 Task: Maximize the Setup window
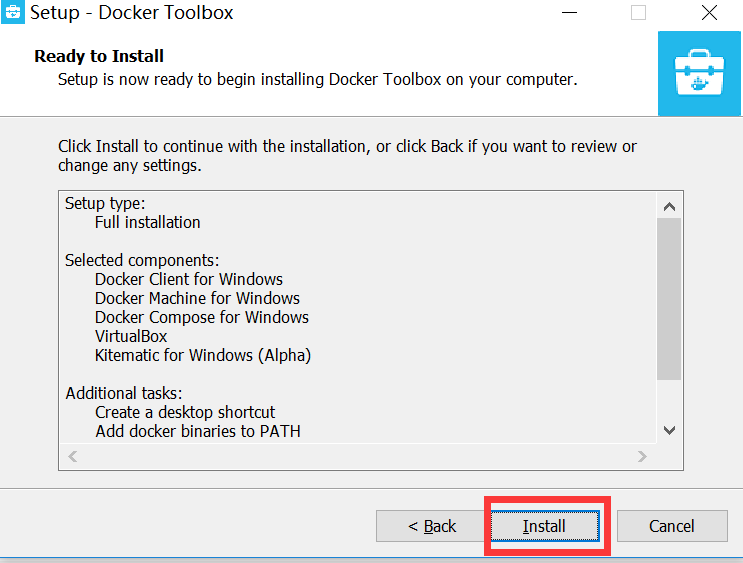pyautogui.click(x=638, y=14)
